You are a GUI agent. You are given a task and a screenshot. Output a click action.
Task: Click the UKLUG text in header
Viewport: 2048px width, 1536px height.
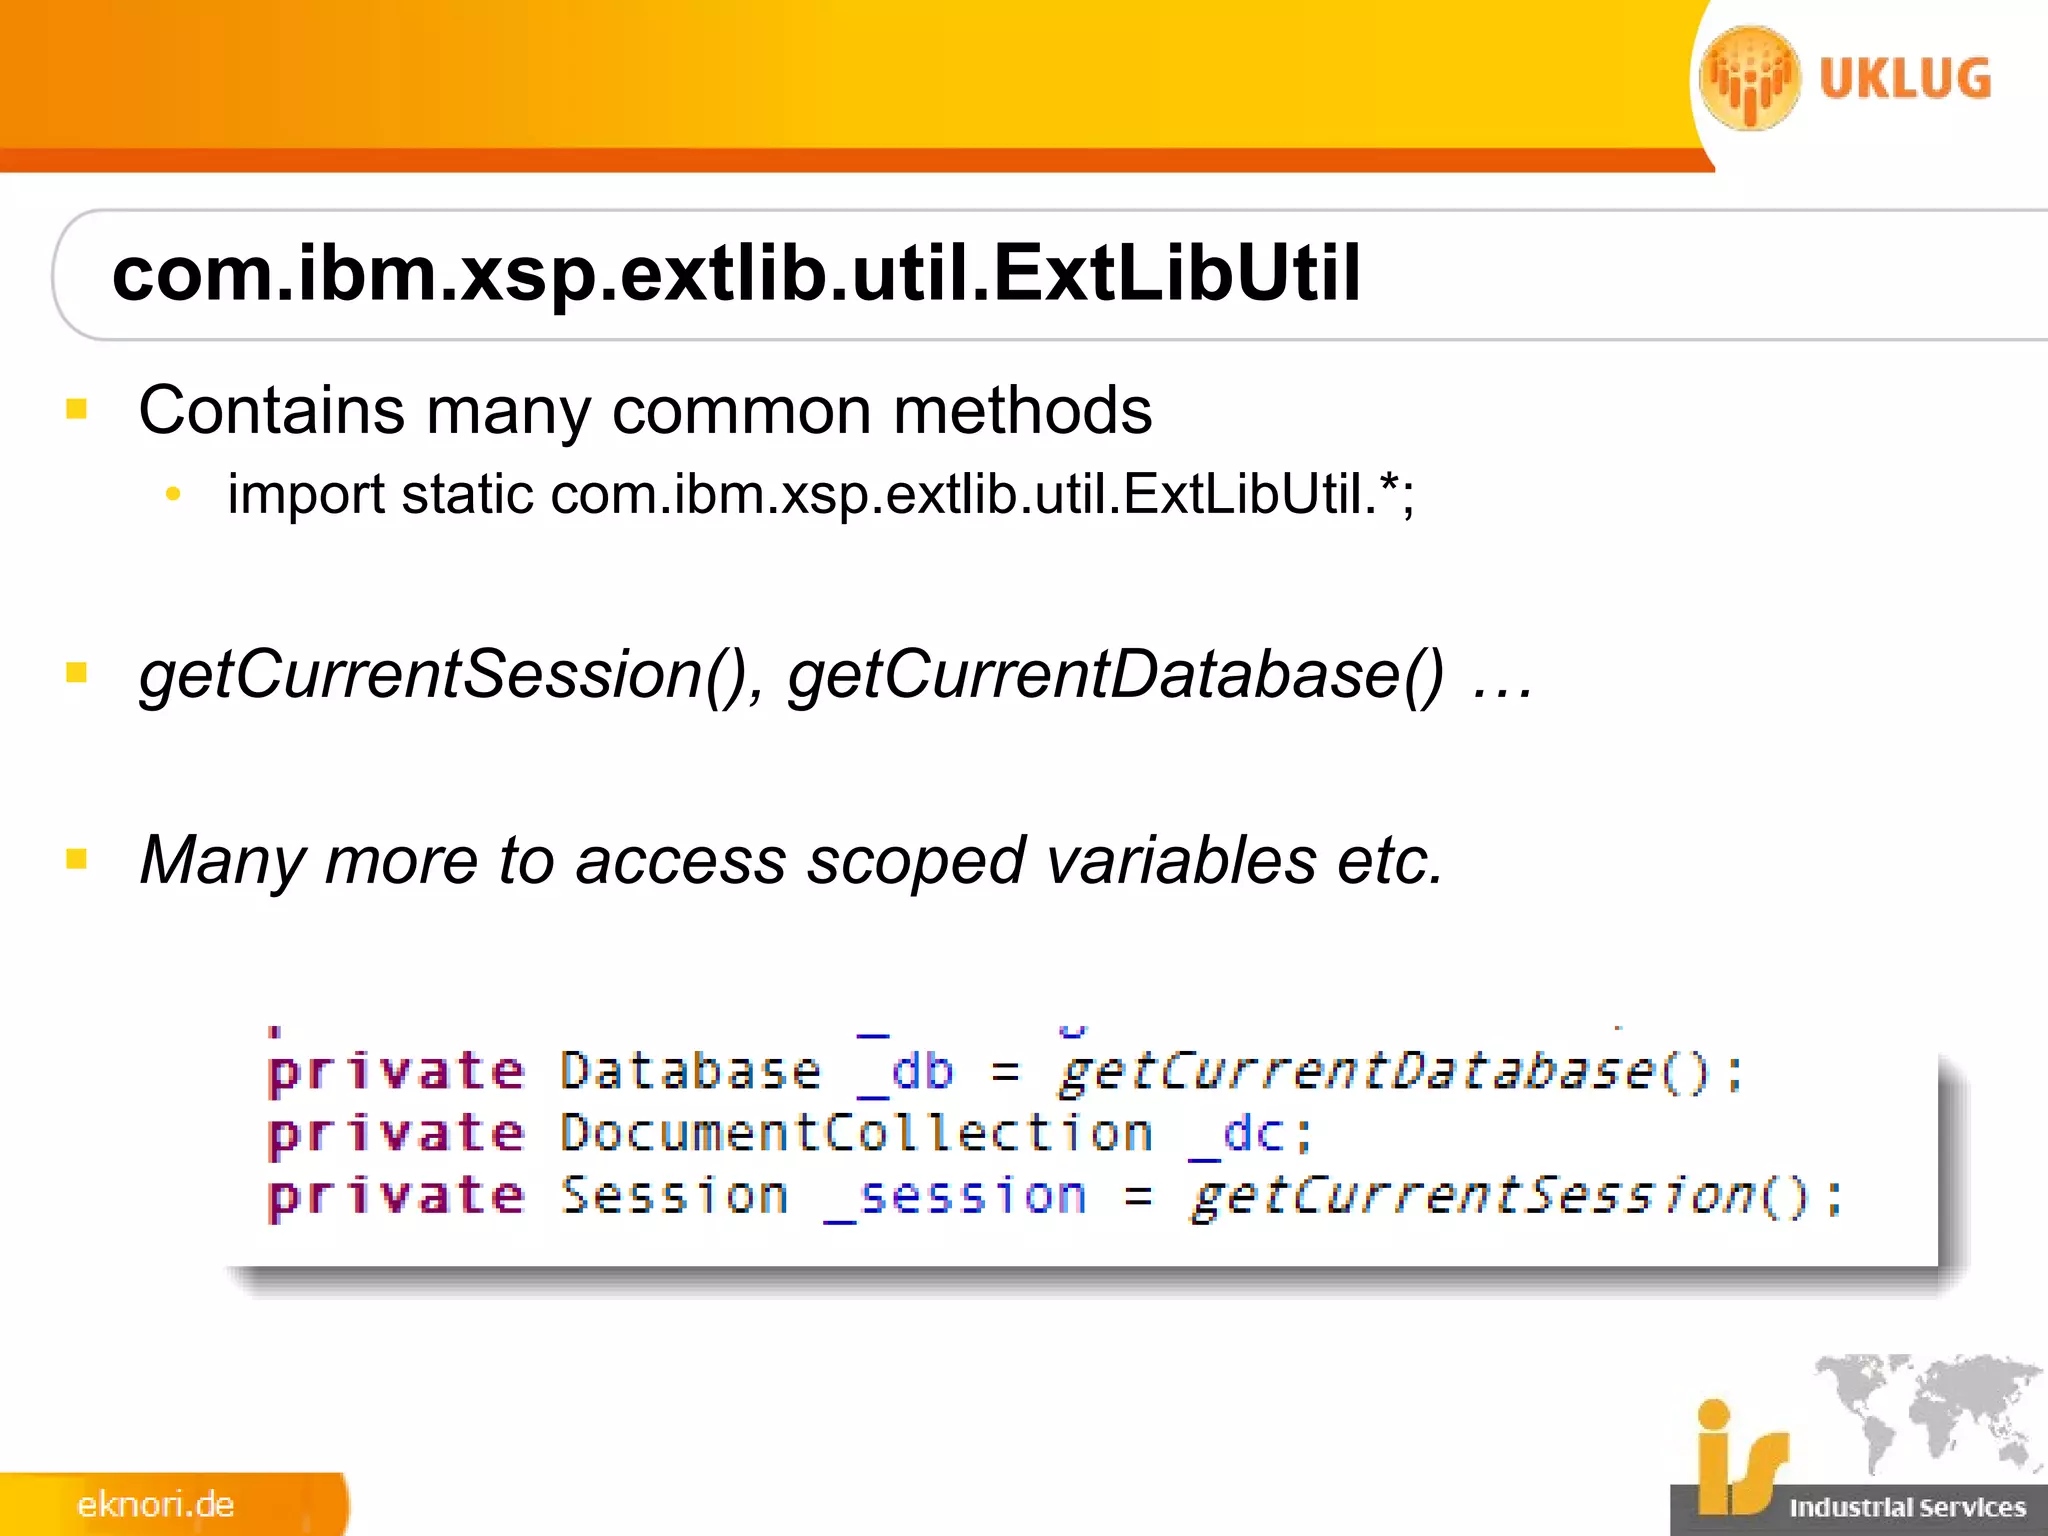(x=1905, y=78)
